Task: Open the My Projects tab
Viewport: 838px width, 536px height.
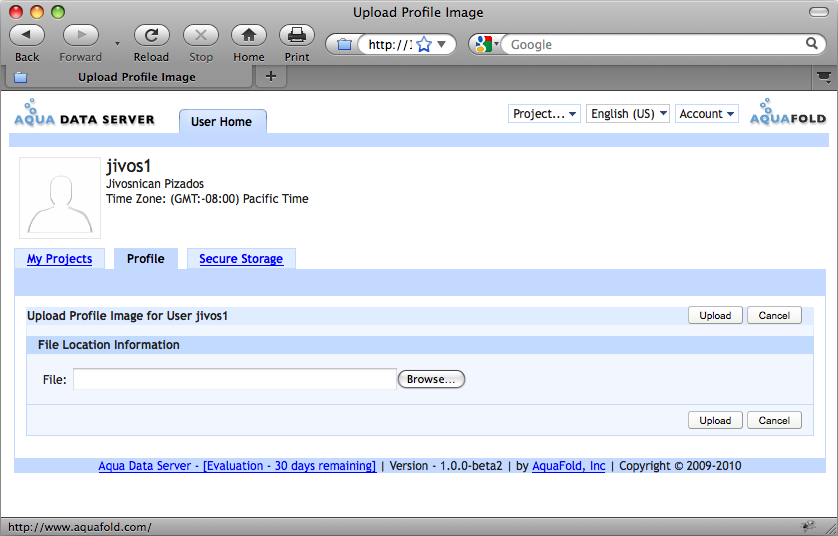Action: tap(59, 259)
